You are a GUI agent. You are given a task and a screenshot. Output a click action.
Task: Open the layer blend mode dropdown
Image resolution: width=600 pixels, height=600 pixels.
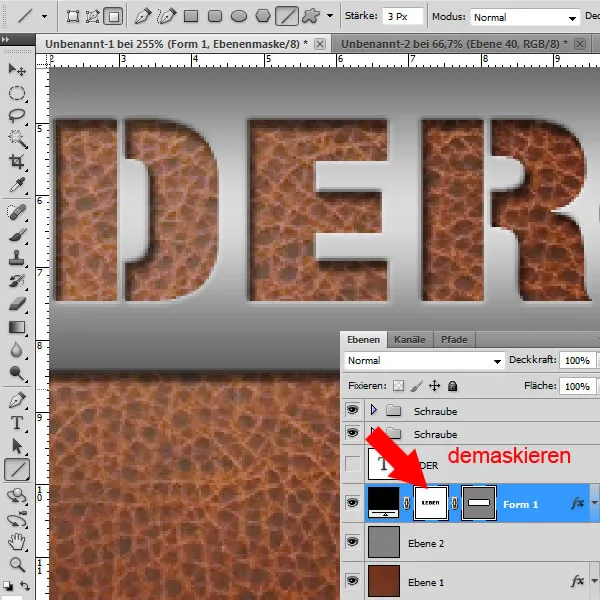[423, 360]
